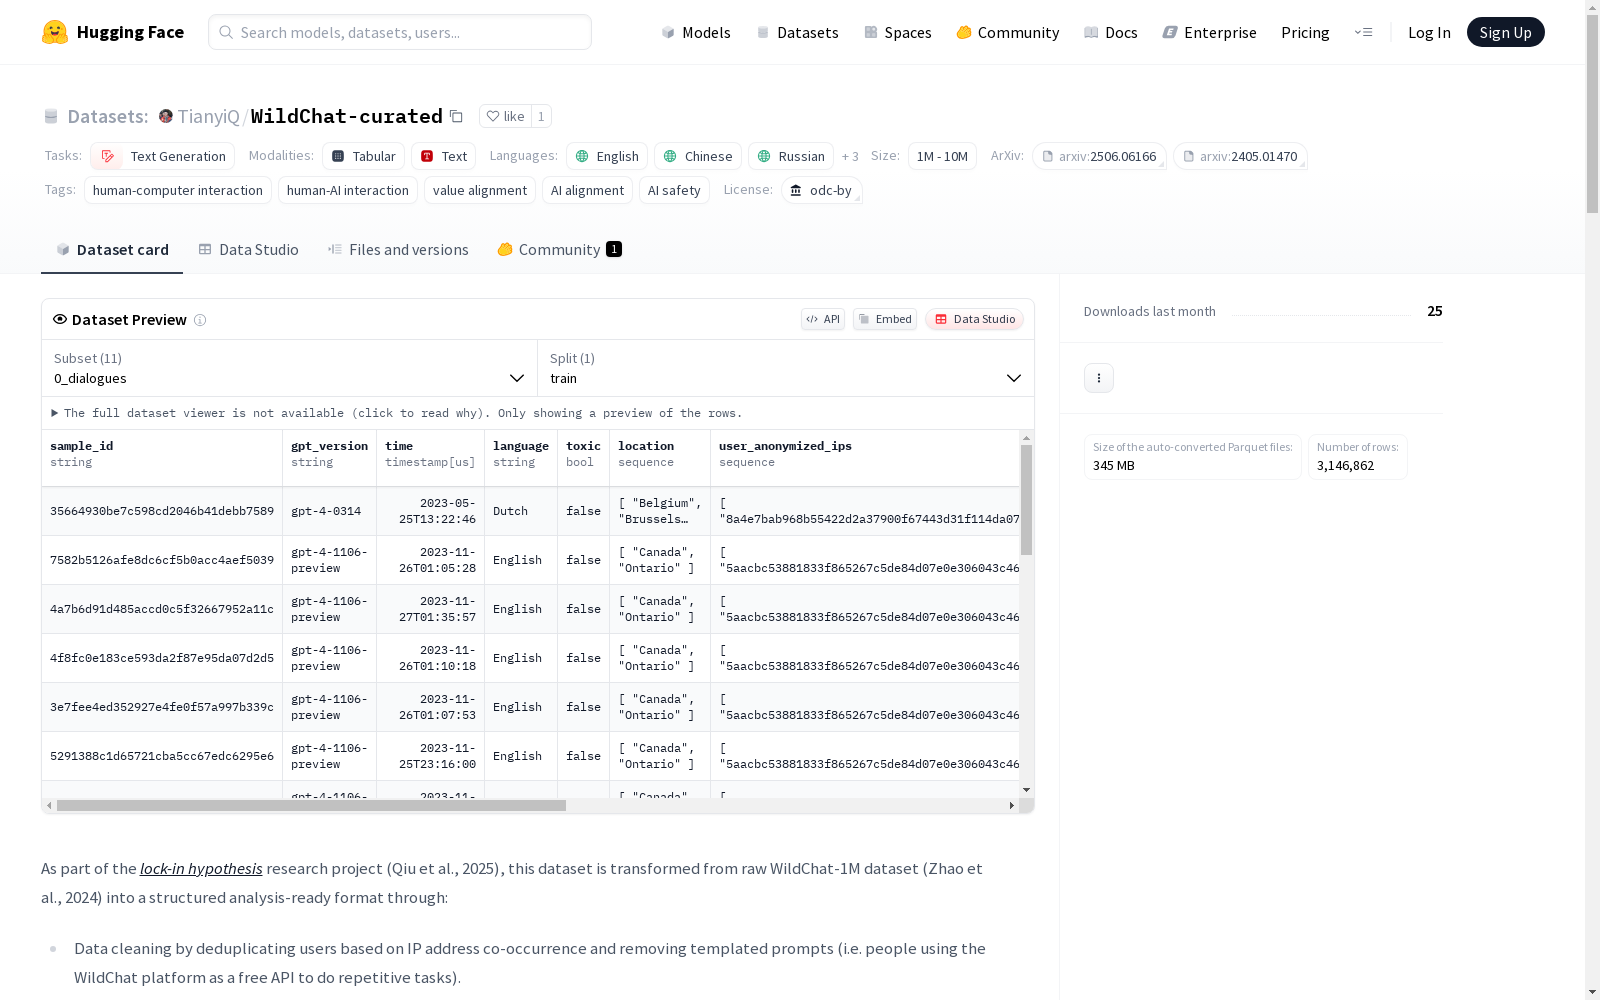This screenshot has width=1600, height=1000.
Task: Select the Russian language tag
Action: (791, 156)
